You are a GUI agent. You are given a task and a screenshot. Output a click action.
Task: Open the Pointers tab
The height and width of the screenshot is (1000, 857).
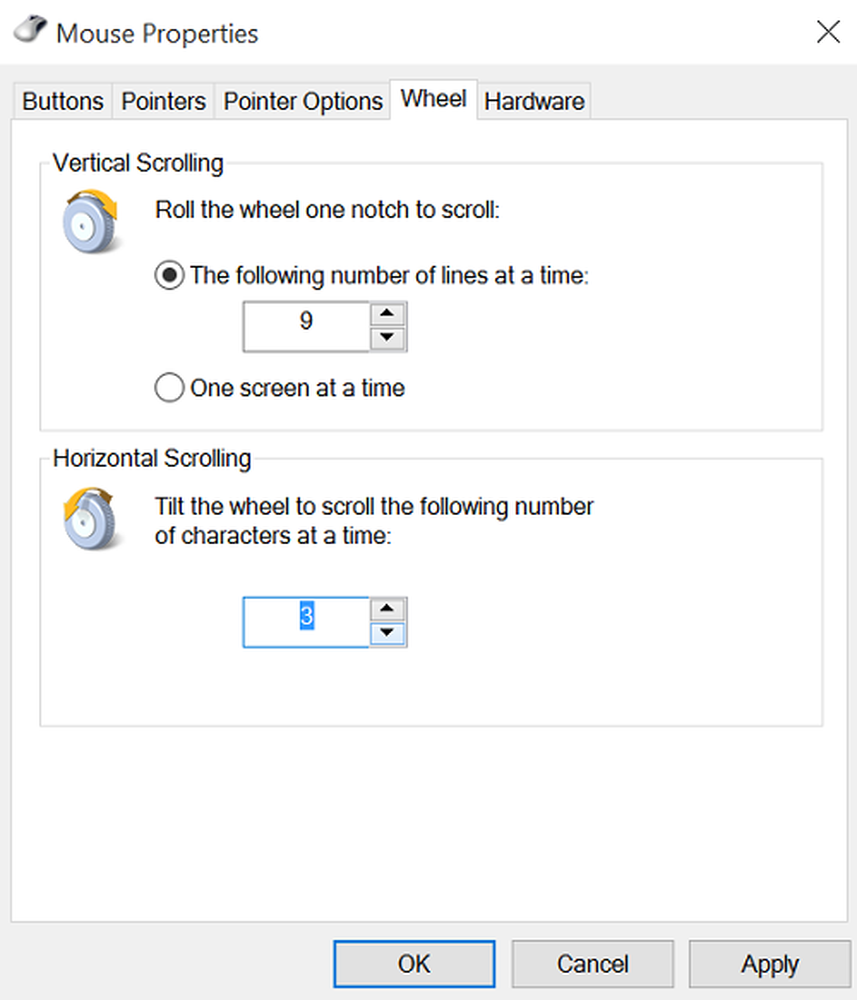coord(164,101)
